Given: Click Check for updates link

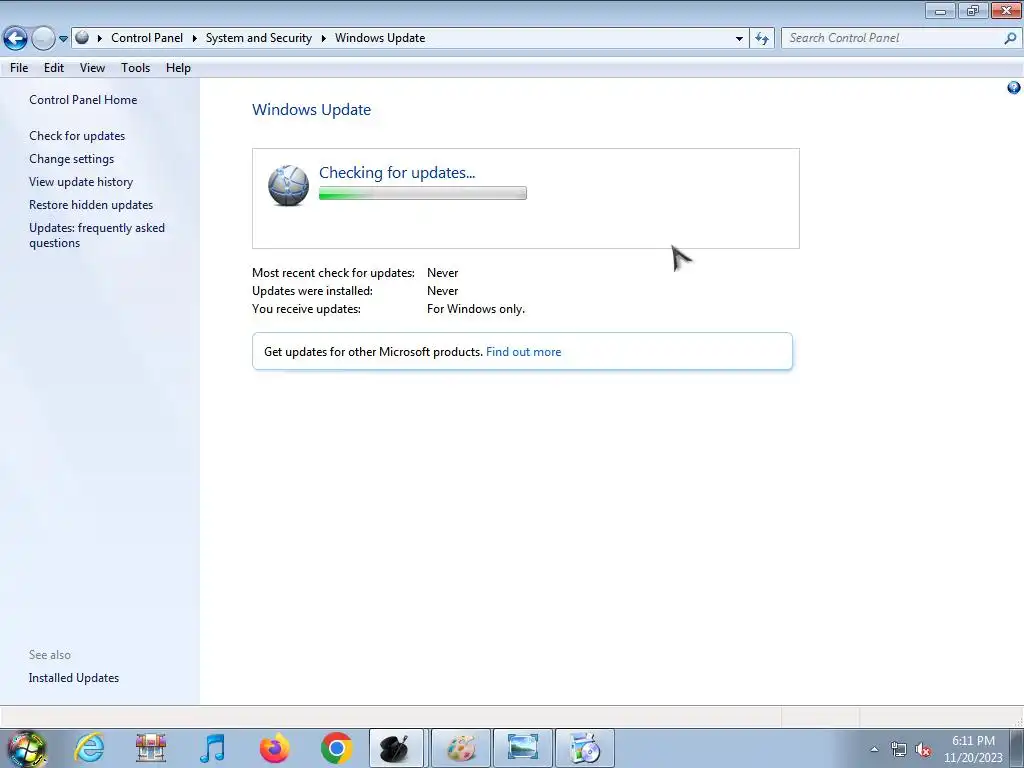Looking at the screenshot, I should point(77,136).
